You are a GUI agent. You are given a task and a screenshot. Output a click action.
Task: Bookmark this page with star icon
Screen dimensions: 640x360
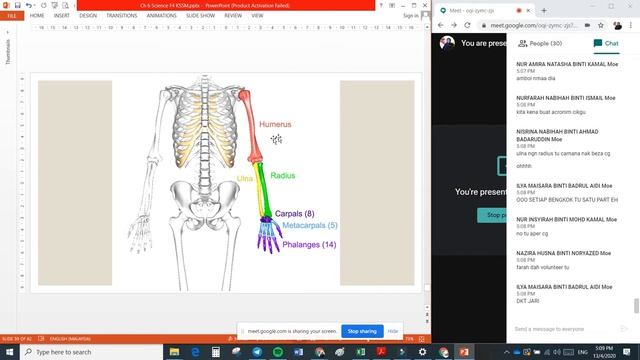[x=601, y=25]
